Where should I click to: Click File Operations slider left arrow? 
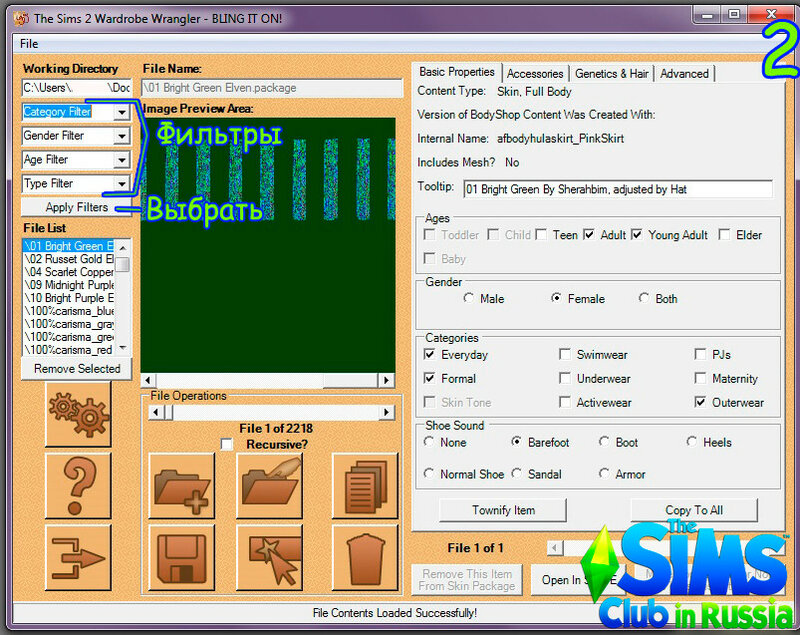click(x=156, y=412)
